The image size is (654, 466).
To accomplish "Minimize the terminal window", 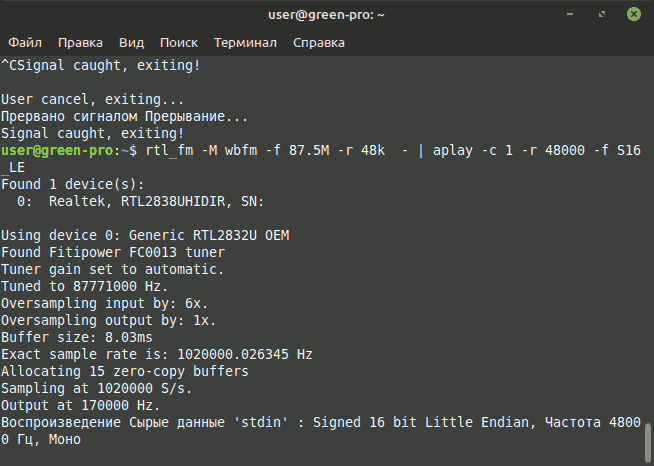I will (570, 14).
